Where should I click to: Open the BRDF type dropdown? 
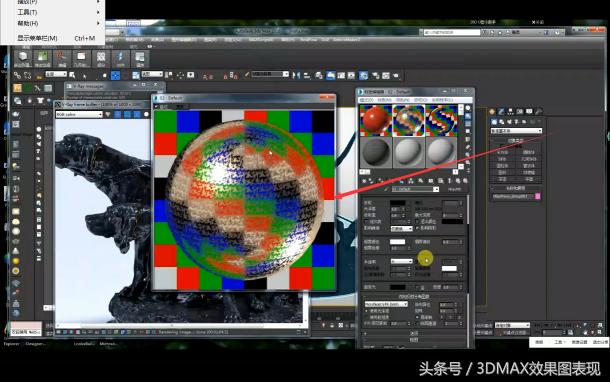pos(386,304)
